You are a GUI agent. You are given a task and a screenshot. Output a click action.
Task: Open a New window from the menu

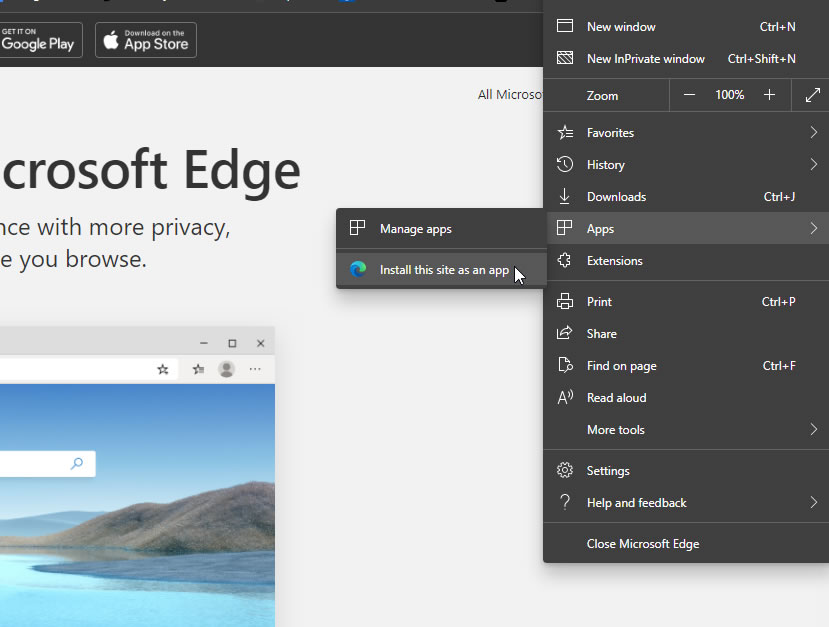coord(686,26)
